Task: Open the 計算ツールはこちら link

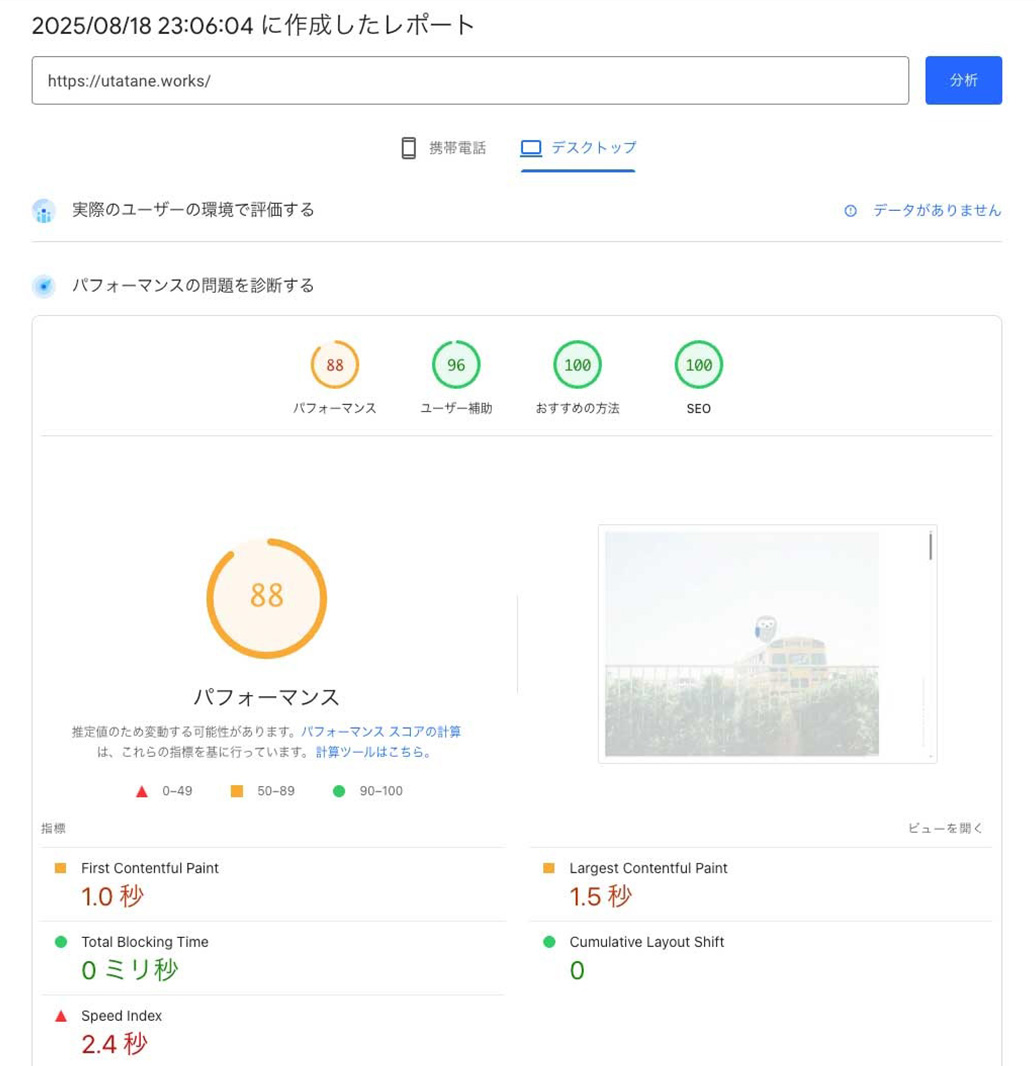Action: 373,752
